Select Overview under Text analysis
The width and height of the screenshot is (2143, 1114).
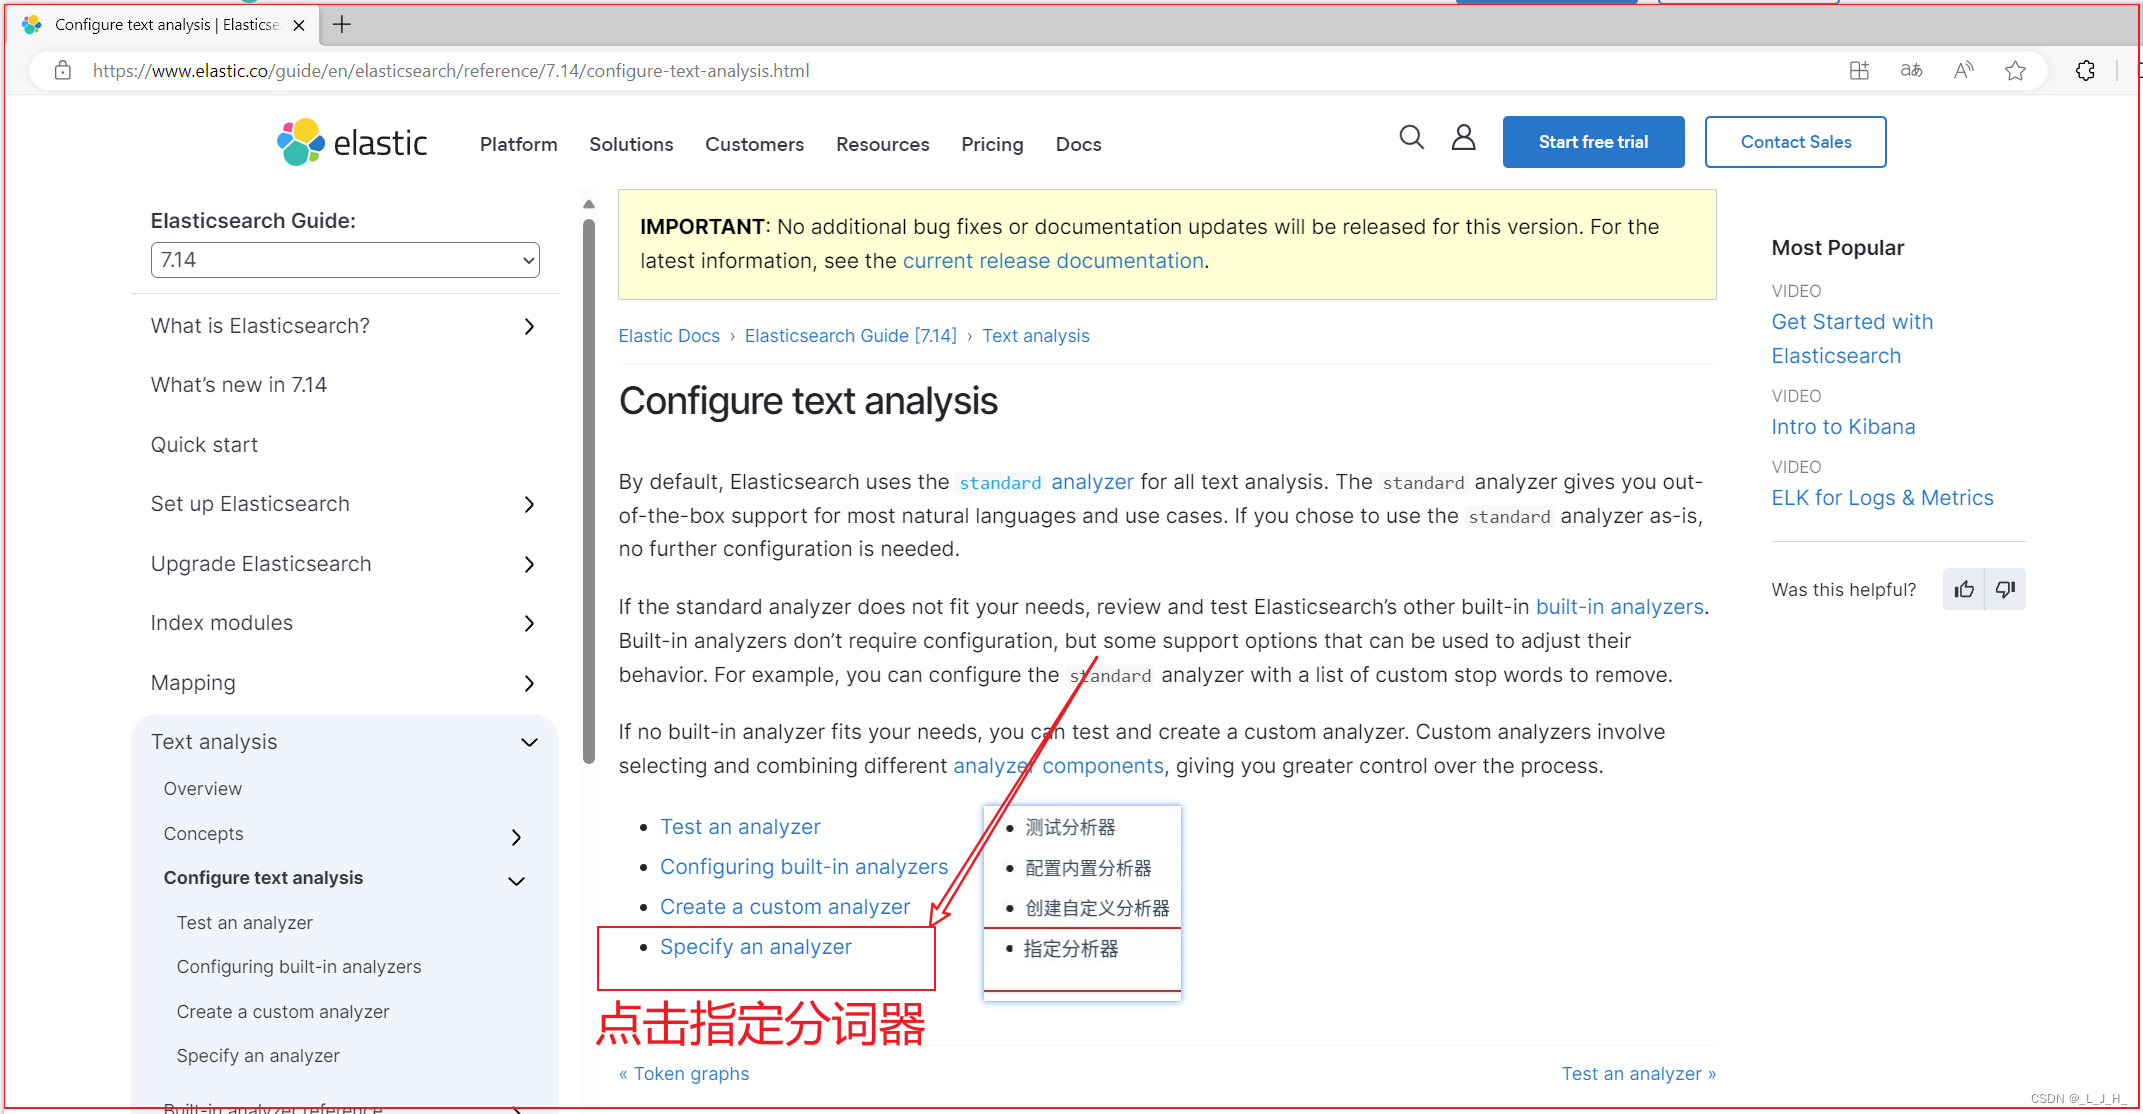coord(203,789)
